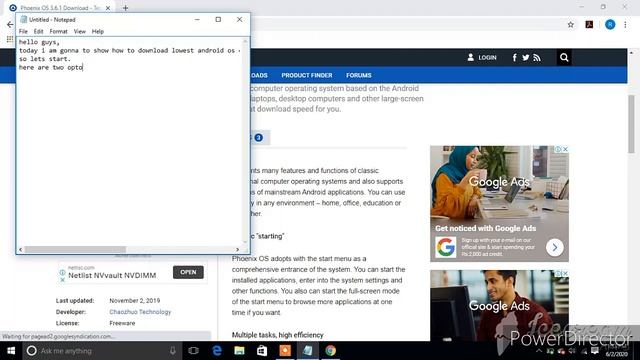Image resolution: width=640 pixels, height=360 pixels.
Task: Open the Notepad Format menu
Action: click(x=58, y=31)
